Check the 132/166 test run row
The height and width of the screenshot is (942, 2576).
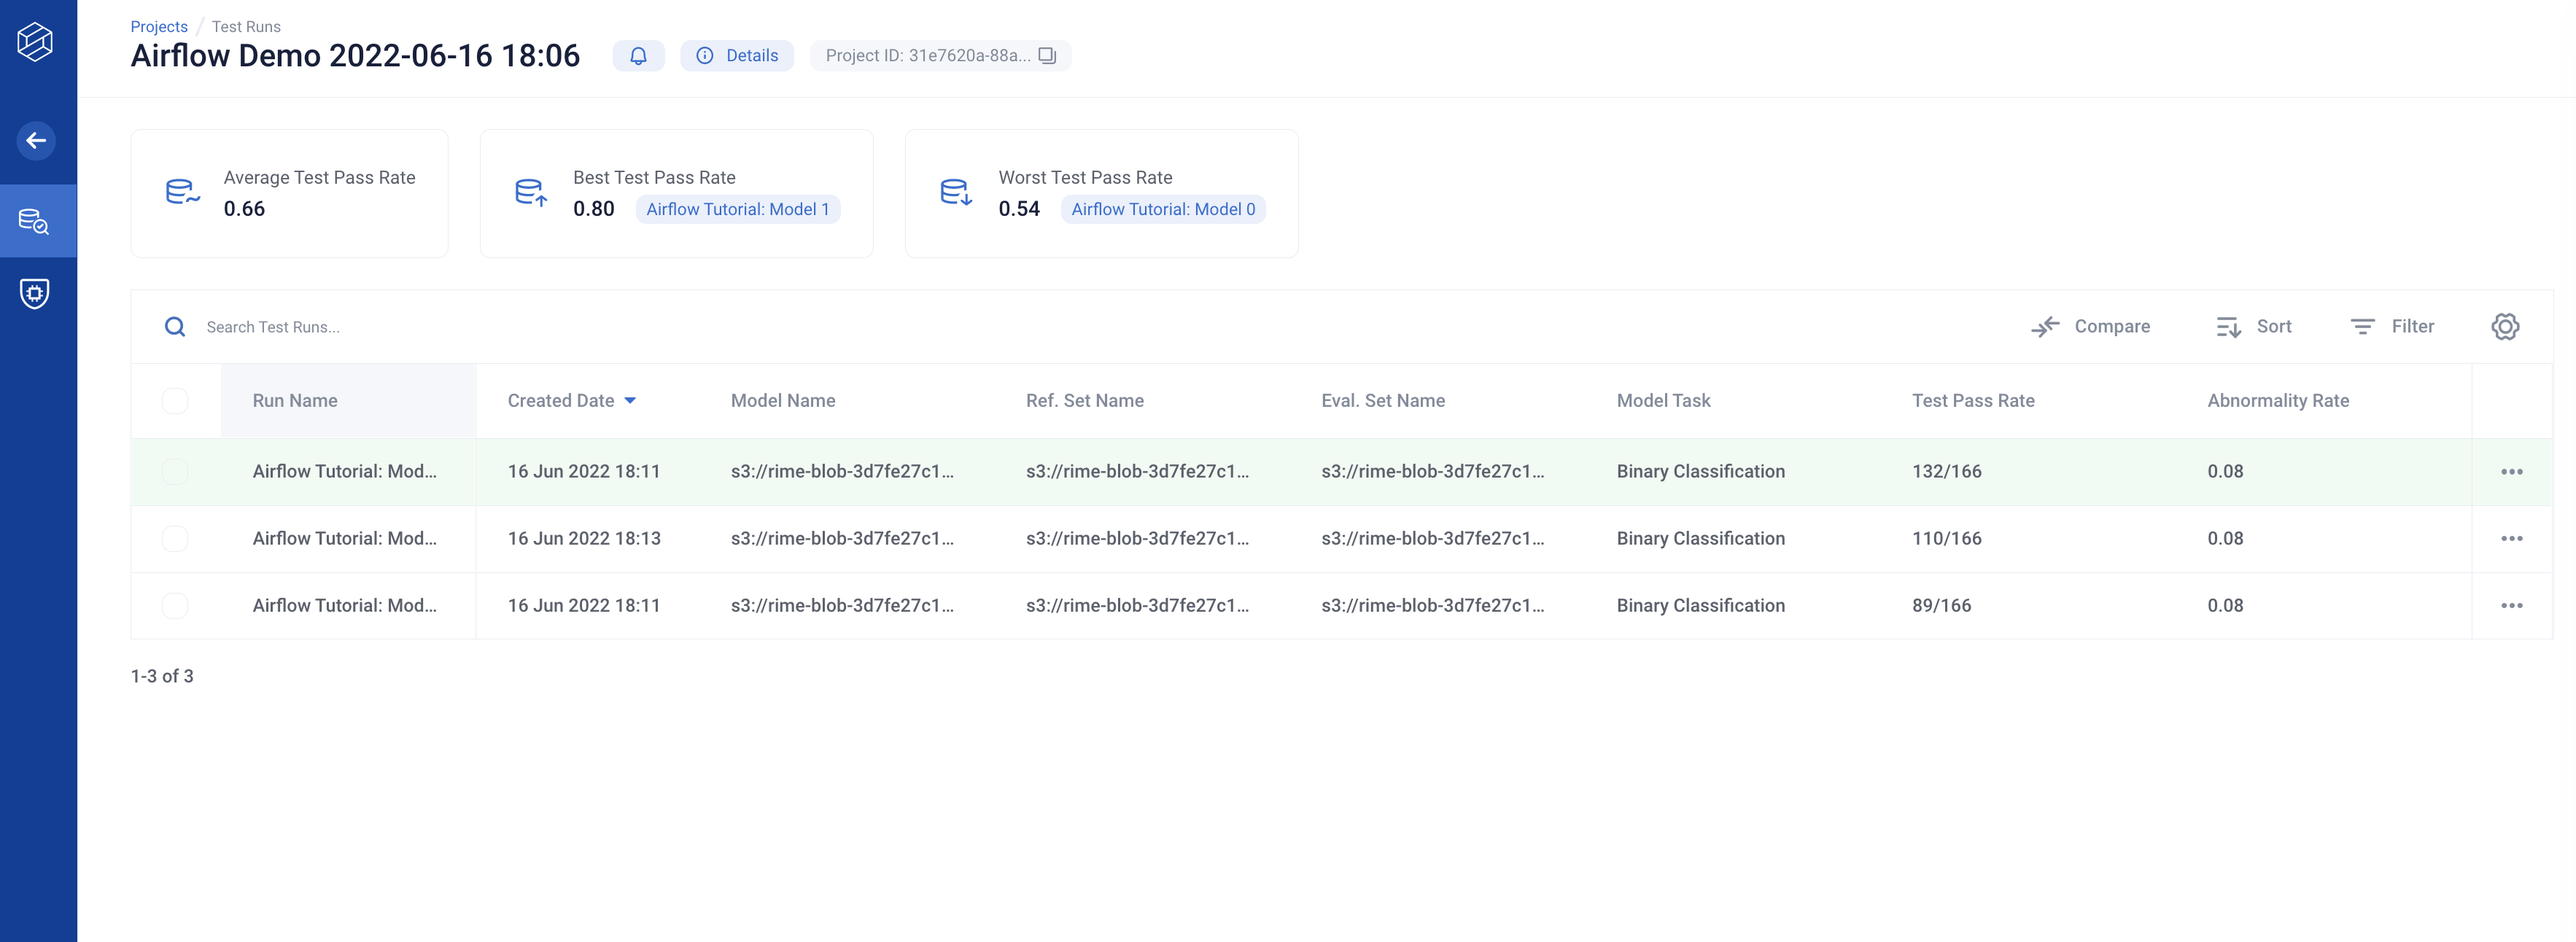tap(175, 472)
